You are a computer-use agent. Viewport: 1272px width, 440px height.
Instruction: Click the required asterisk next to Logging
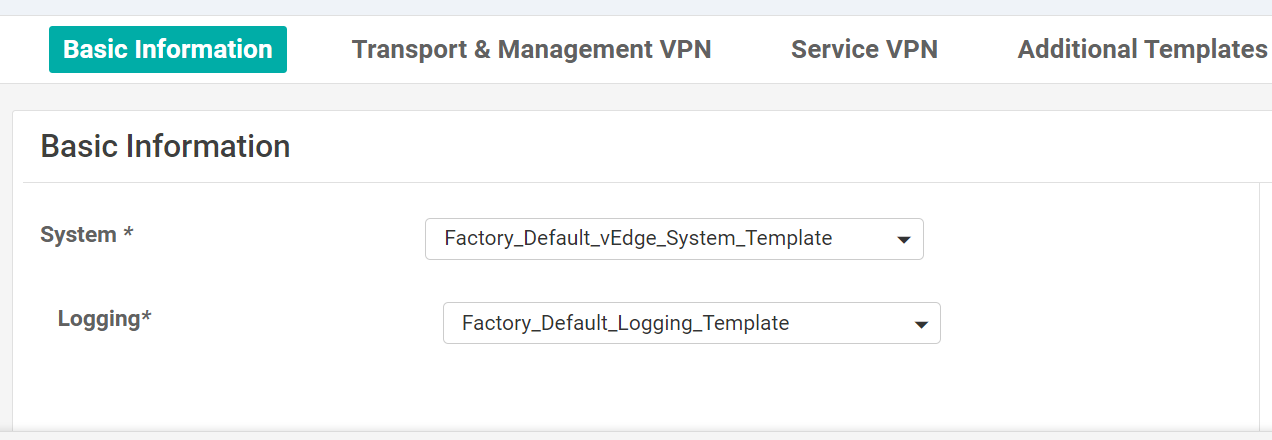(146, 319)
